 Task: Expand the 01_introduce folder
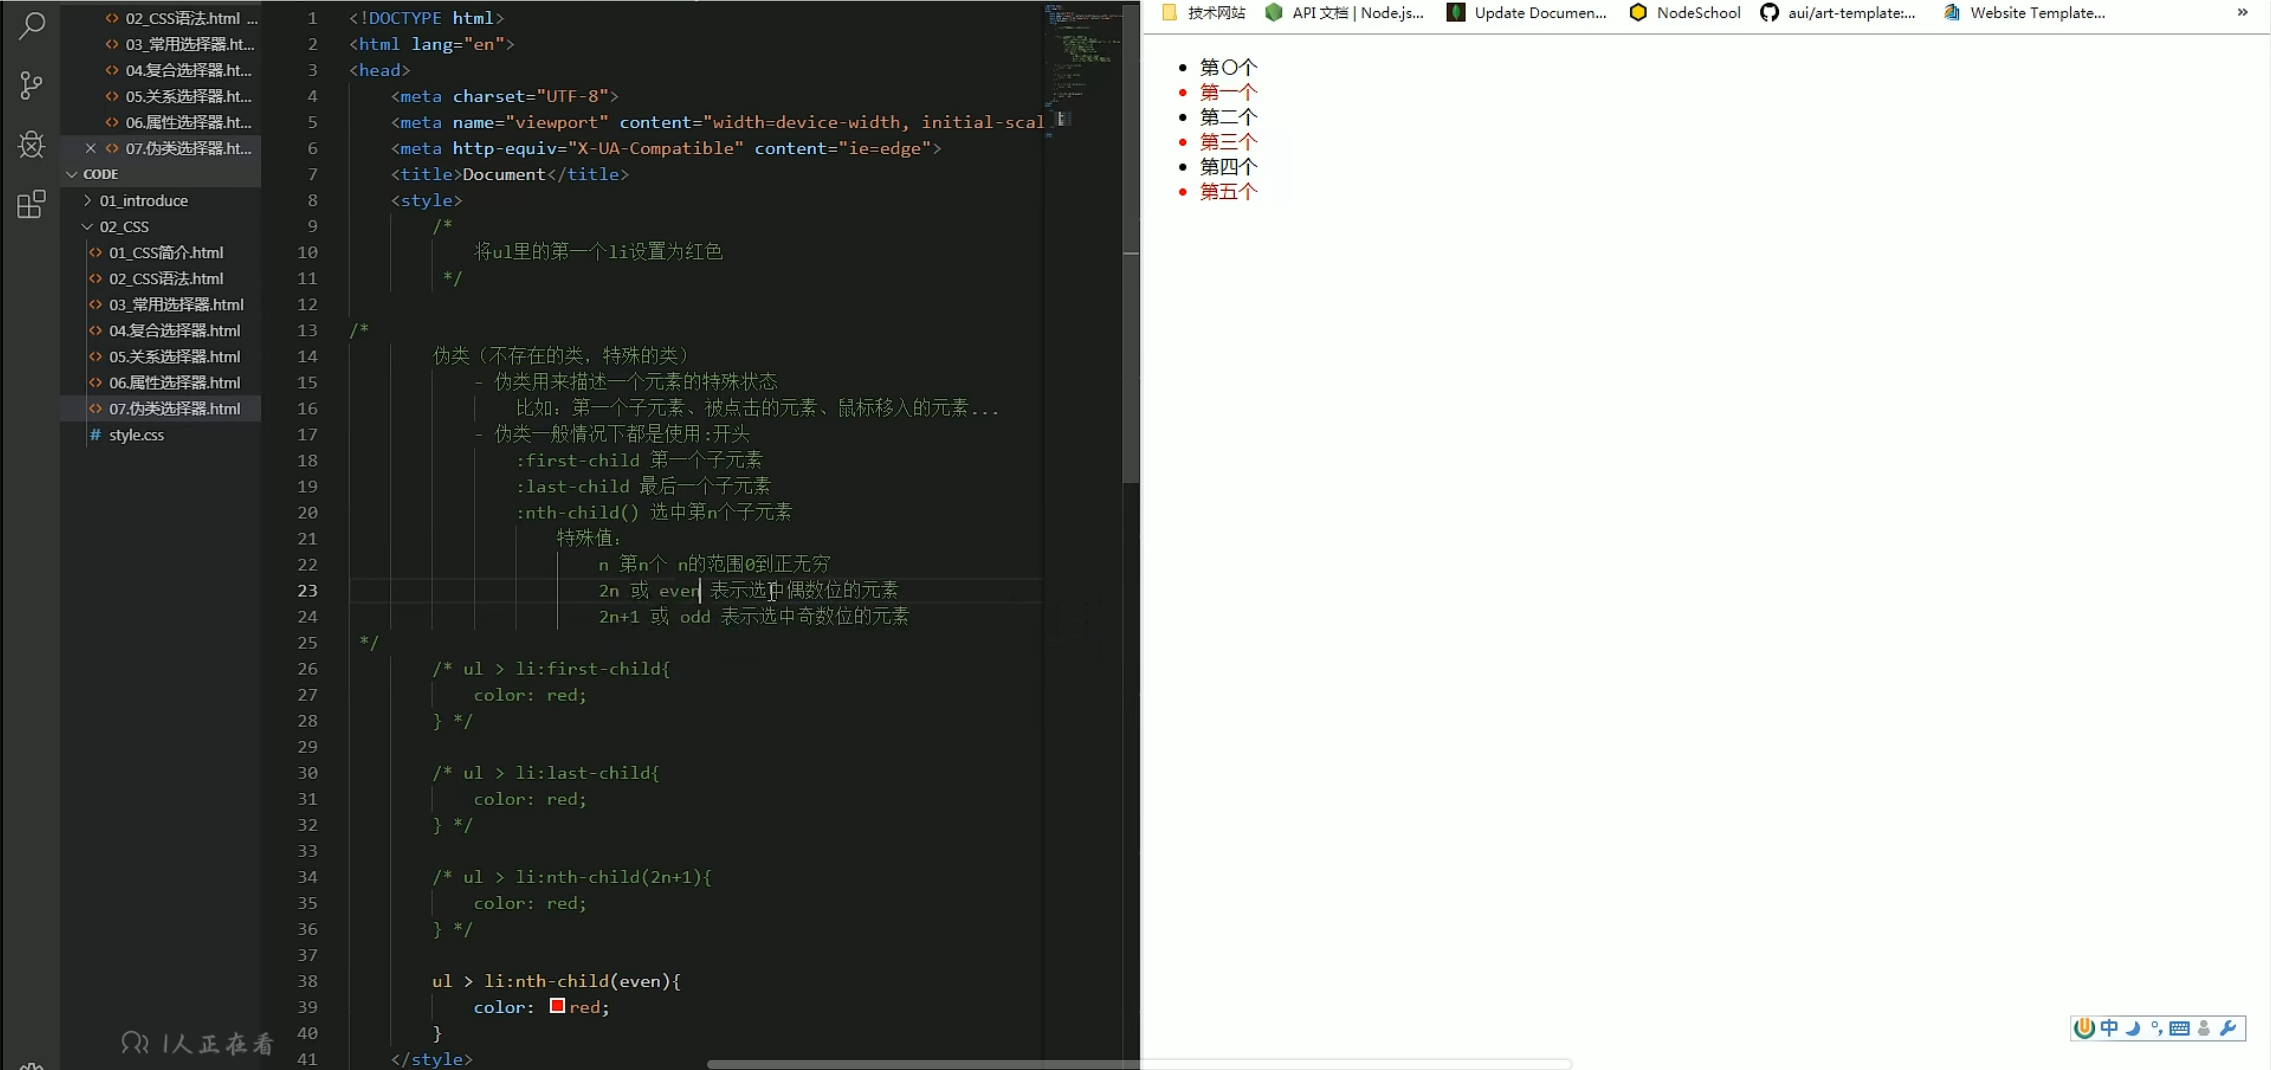click(x=160, y=200)
